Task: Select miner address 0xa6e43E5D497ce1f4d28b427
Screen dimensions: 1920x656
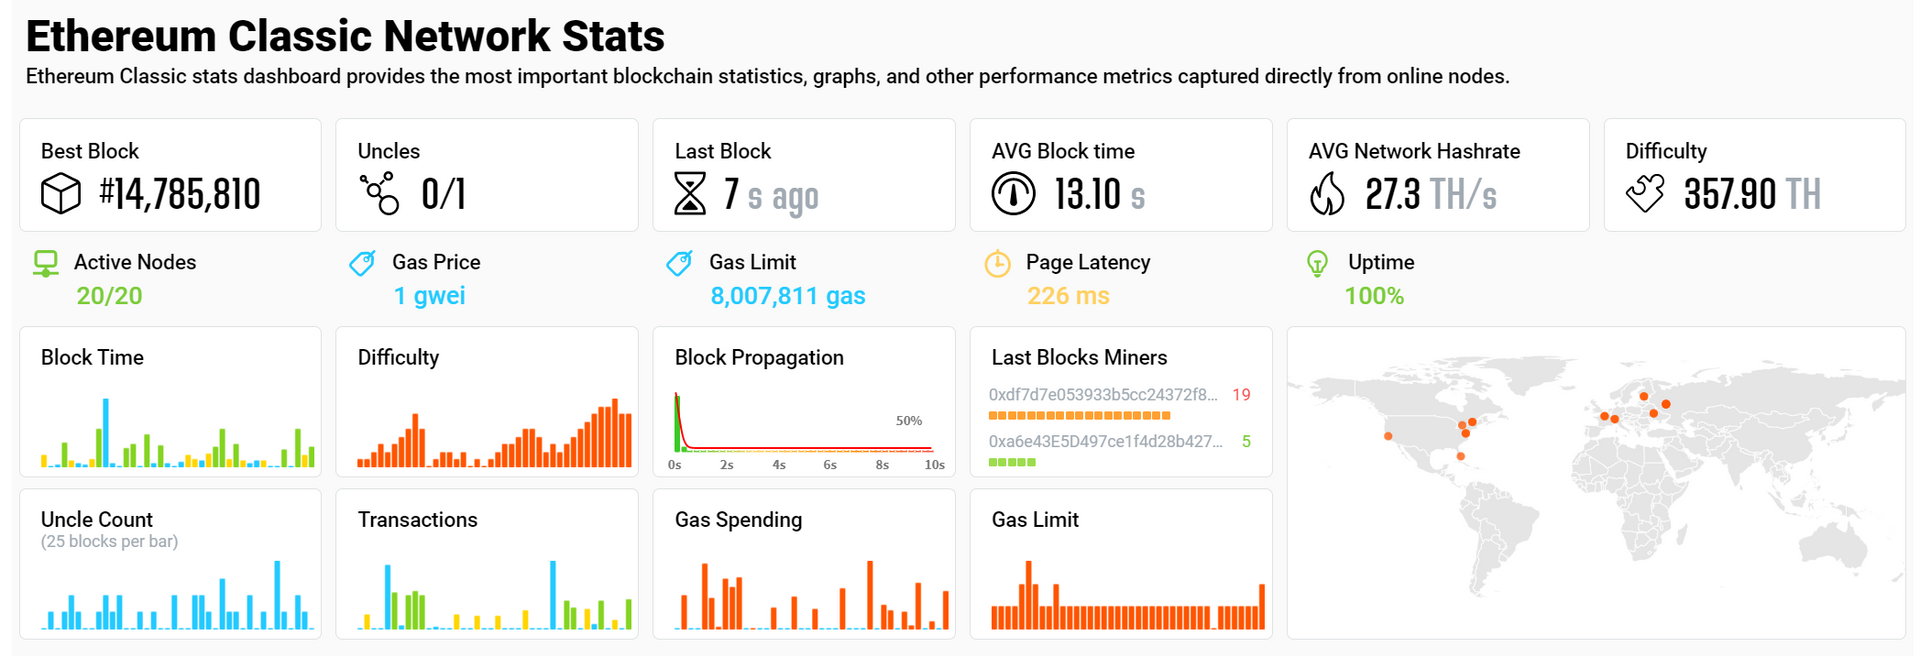Action: (x=1105, y=441)
